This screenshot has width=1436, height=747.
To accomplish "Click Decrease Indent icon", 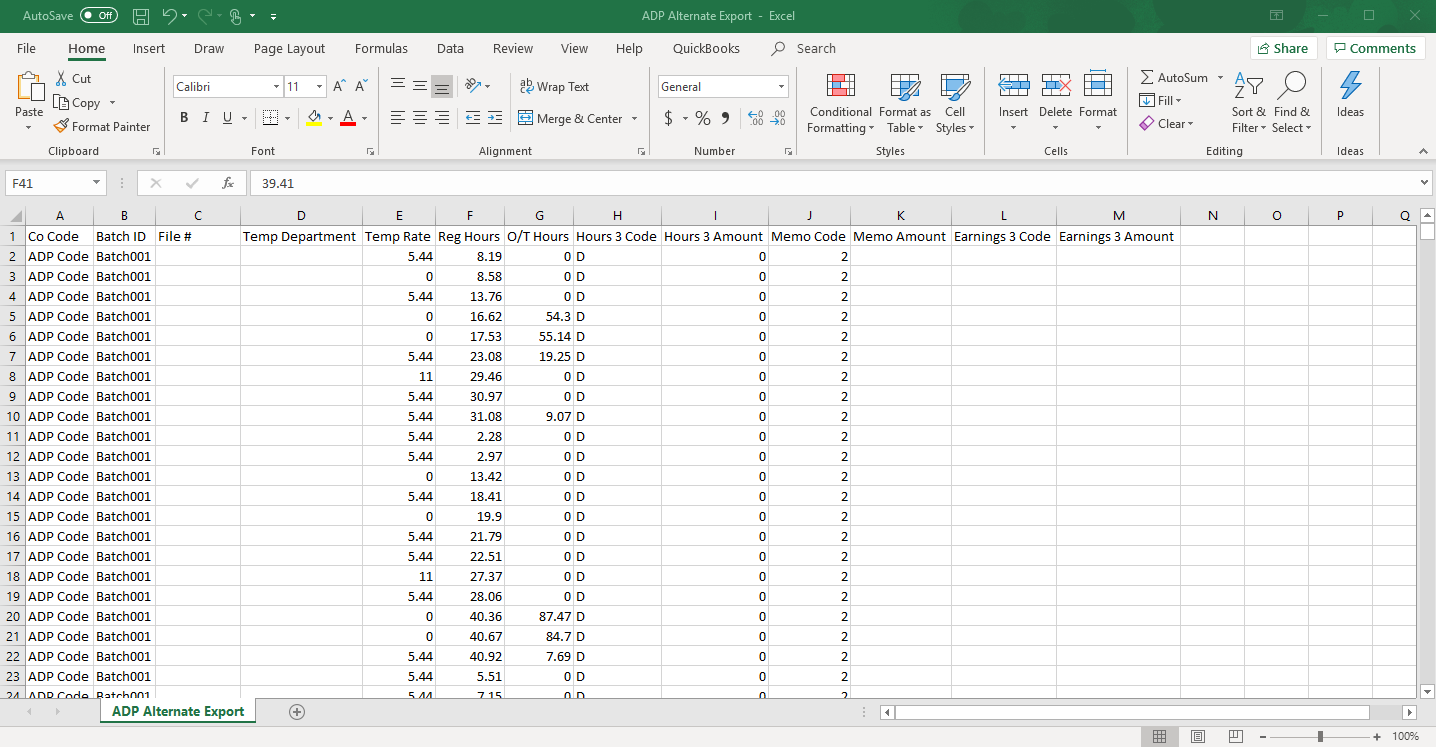I will 473,118.
